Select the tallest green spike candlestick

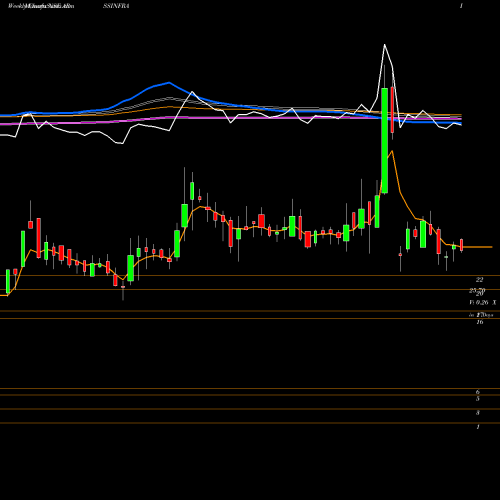(384, 140)
